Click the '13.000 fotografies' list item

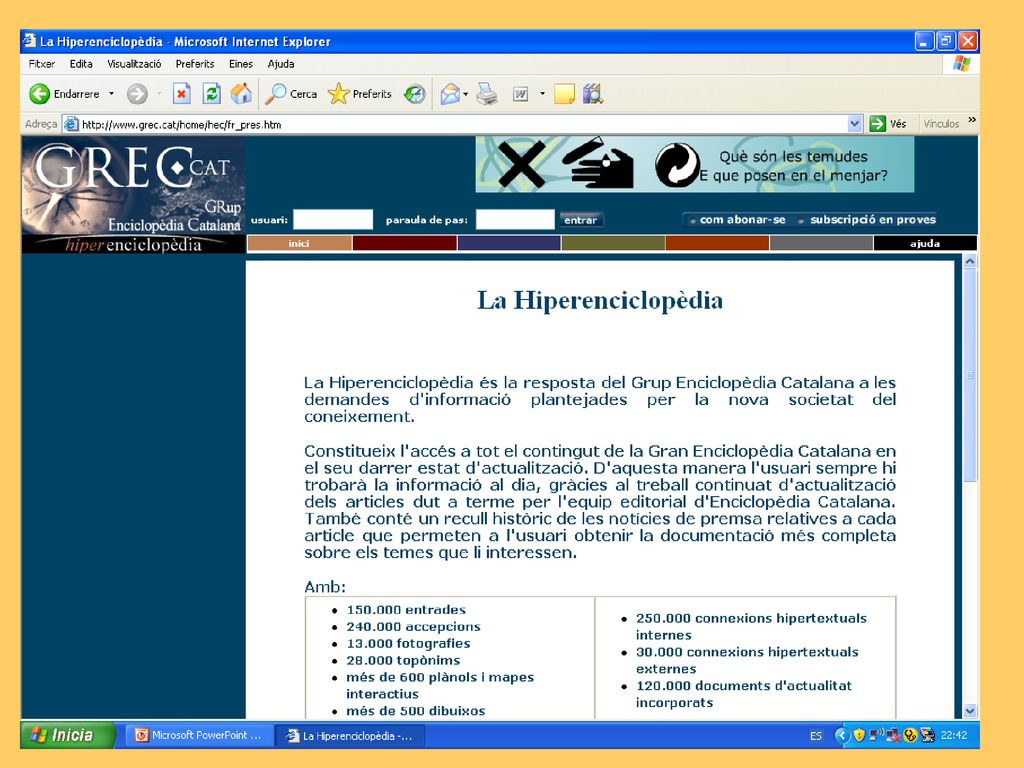408,643
